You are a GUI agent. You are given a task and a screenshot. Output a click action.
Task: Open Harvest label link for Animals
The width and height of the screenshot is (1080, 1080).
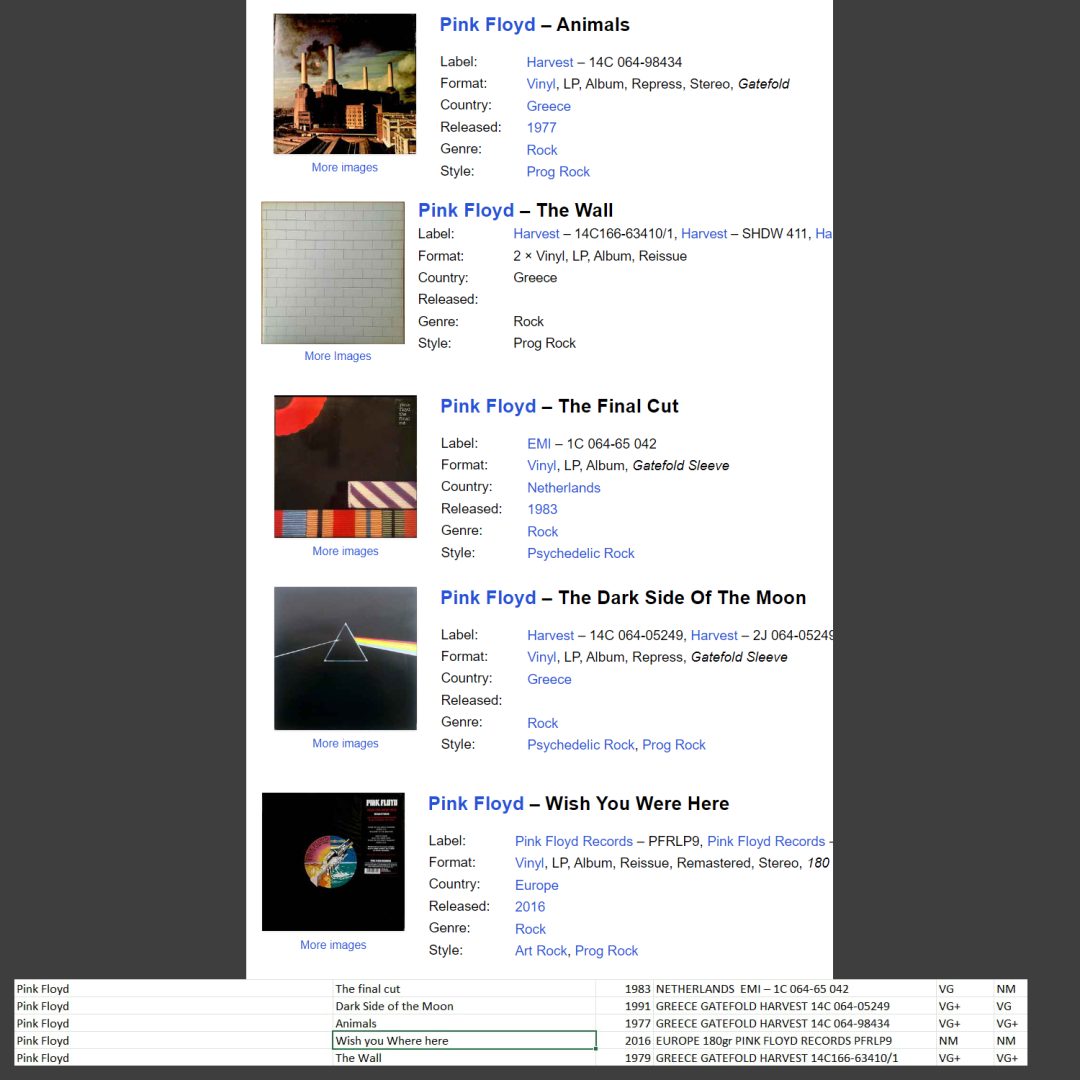pyautogui.click(x=550, y=62)
